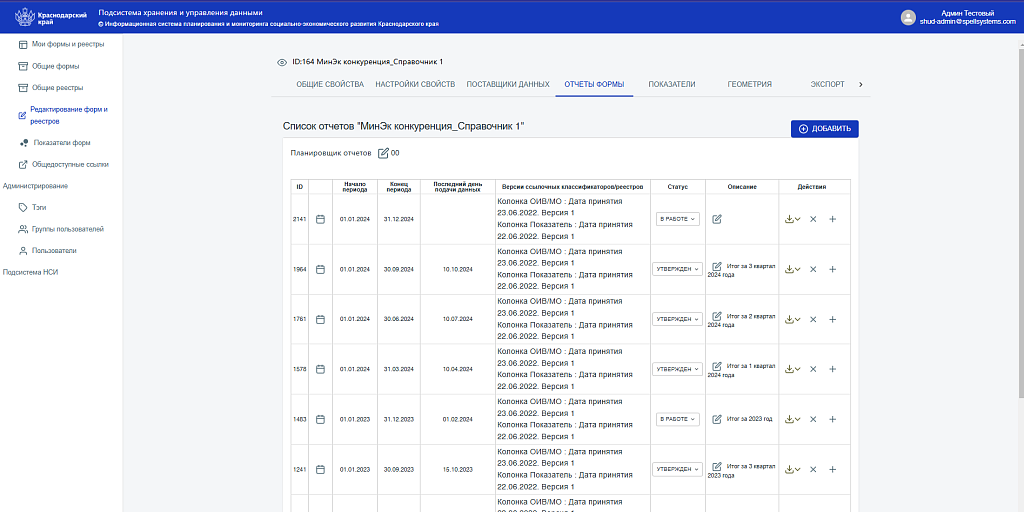Click the plus icon in row 1578
The image size is (1024, 512).
pos(832,369)
